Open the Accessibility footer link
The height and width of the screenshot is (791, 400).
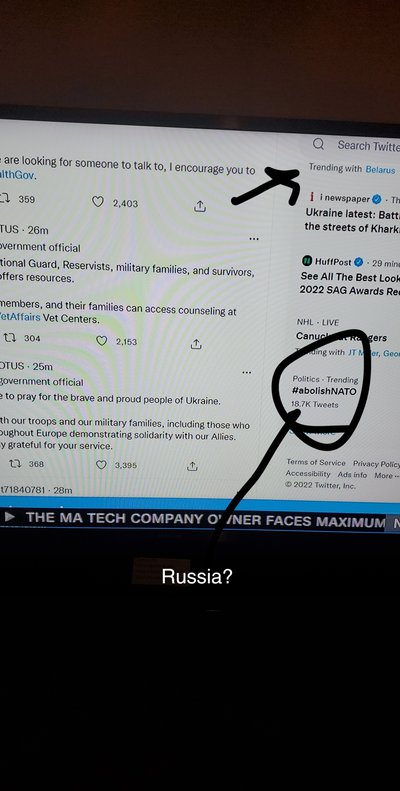coord(308,474)
